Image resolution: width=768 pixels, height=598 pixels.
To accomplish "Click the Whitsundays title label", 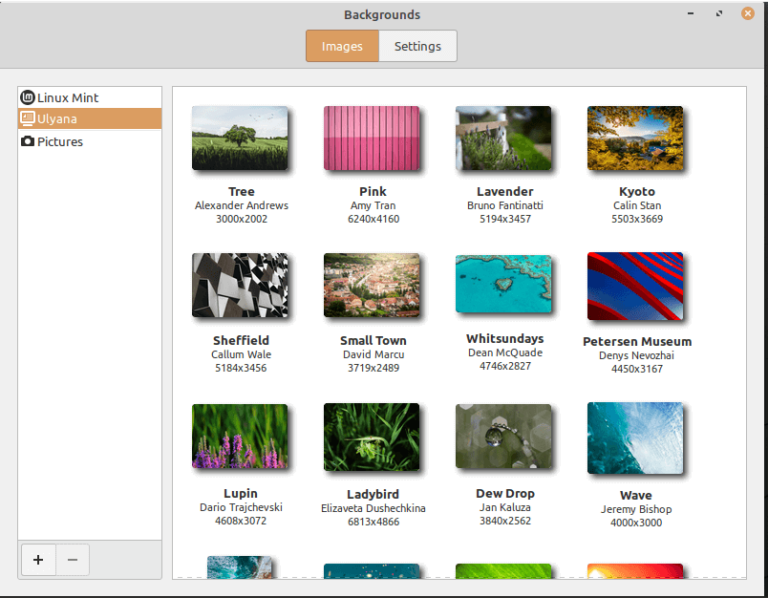I will (505, 339).
